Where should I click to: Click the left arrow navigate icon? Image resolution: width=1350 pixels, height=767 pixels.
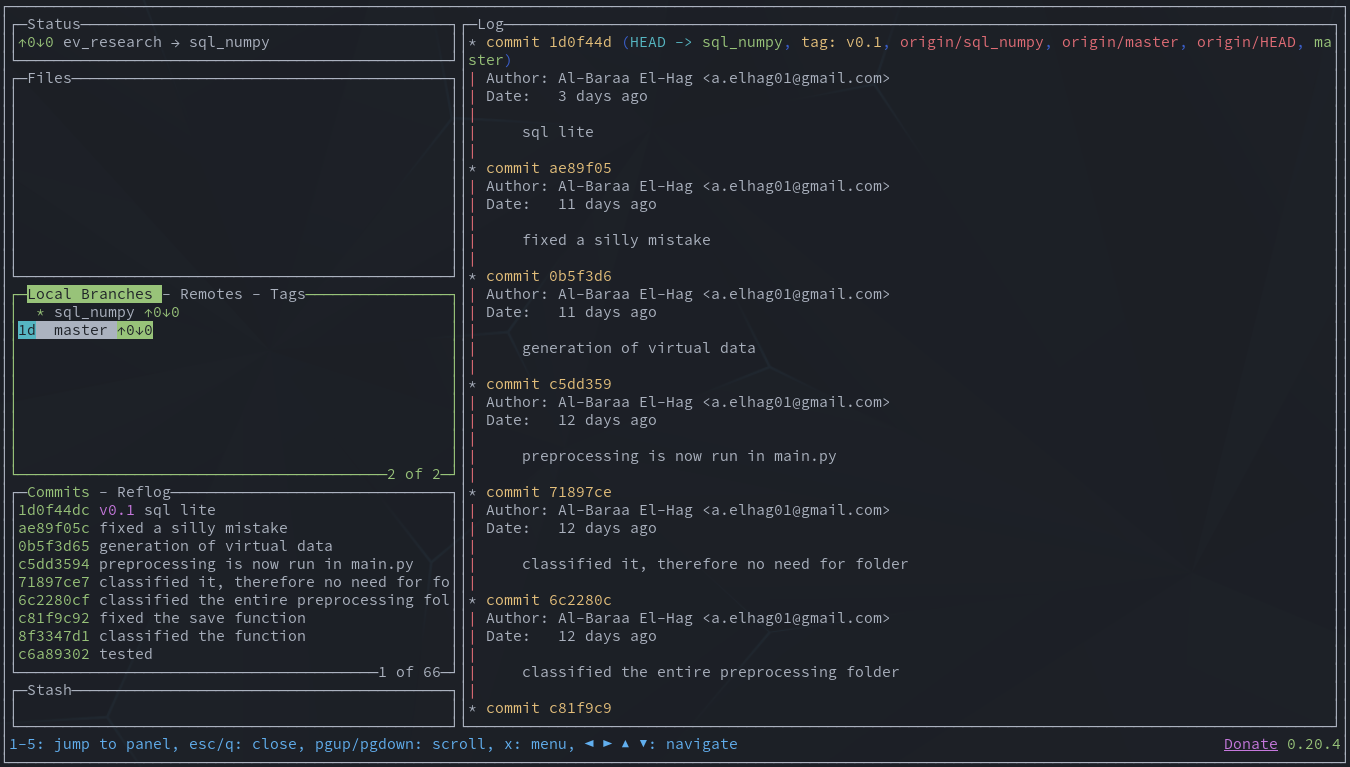589,744
